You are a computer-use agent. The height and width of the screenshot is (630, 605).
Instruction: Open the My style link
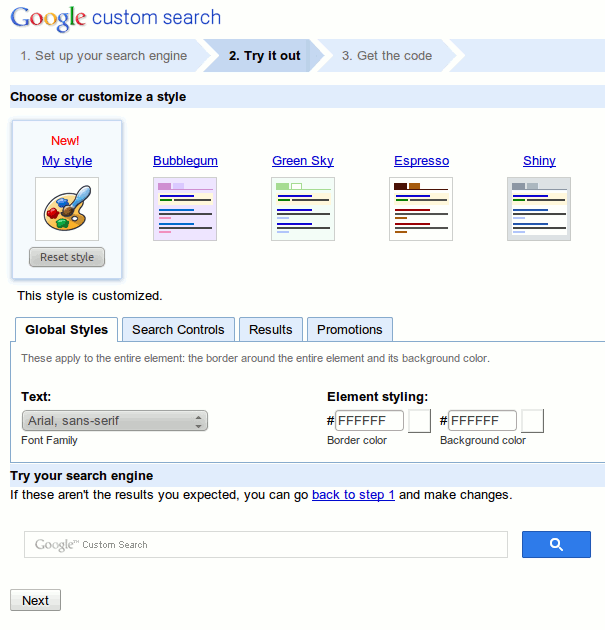[67, 161]
